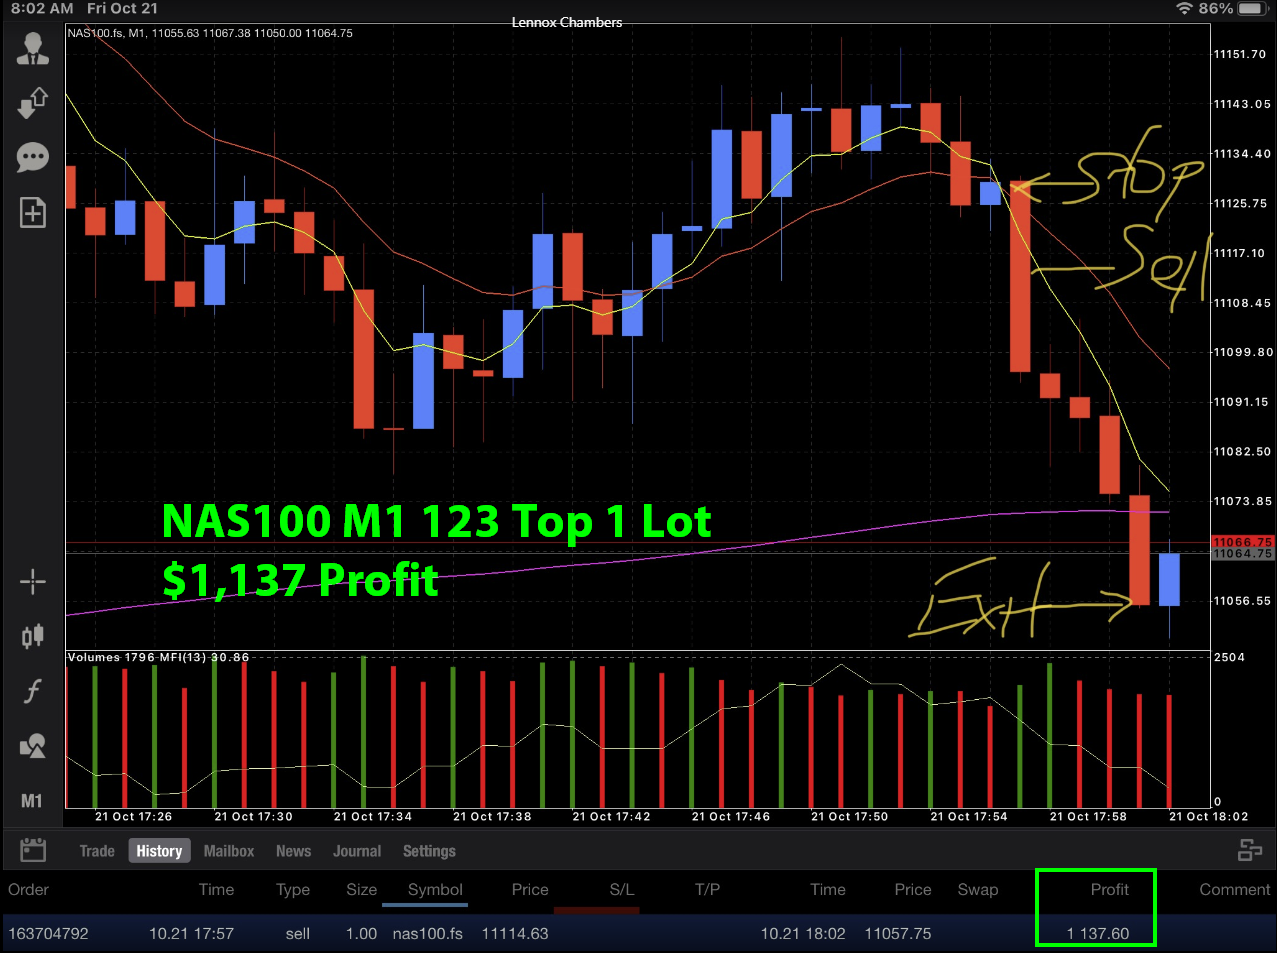Open the Settings tab
The height and width of the screenshot is (953, 1277).
[429, 851]
